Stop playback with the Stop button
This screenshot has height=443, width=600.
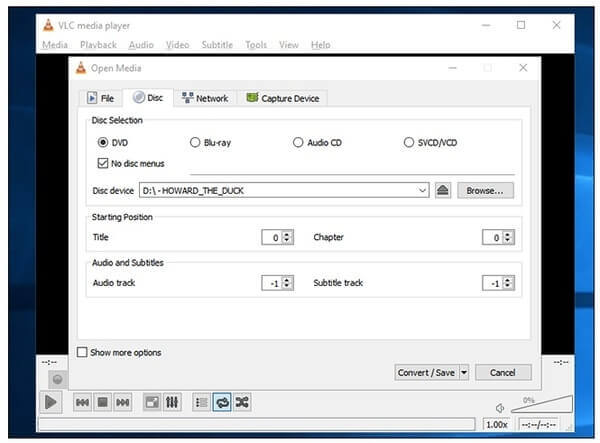click(x=103, y=402)
